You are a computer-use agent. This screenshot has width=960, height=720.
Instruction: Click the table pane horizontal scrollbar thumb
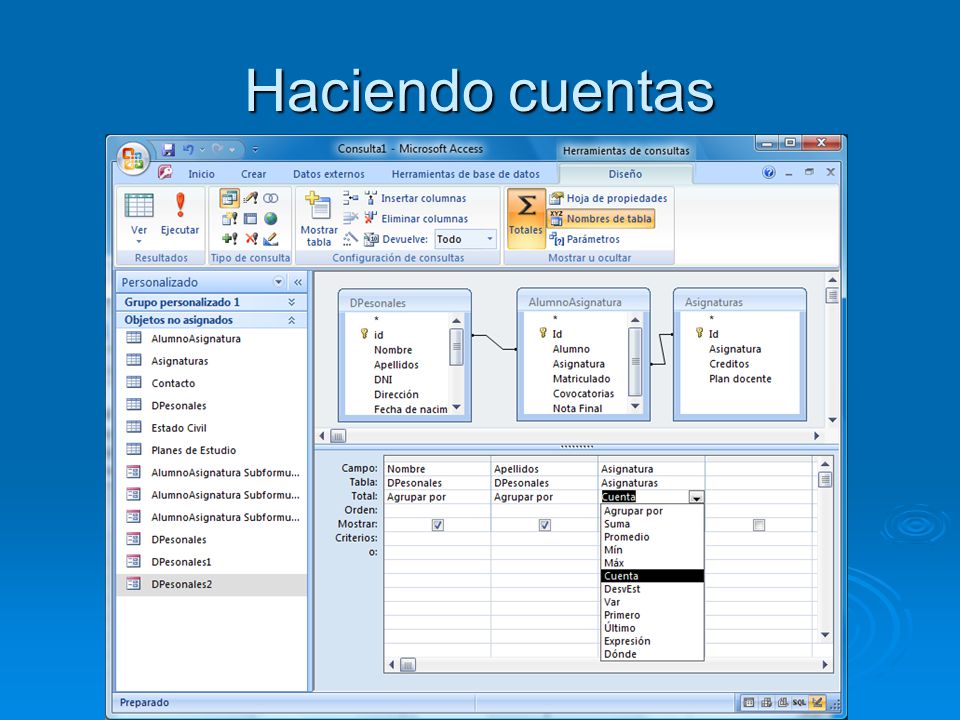coord(338,436)
